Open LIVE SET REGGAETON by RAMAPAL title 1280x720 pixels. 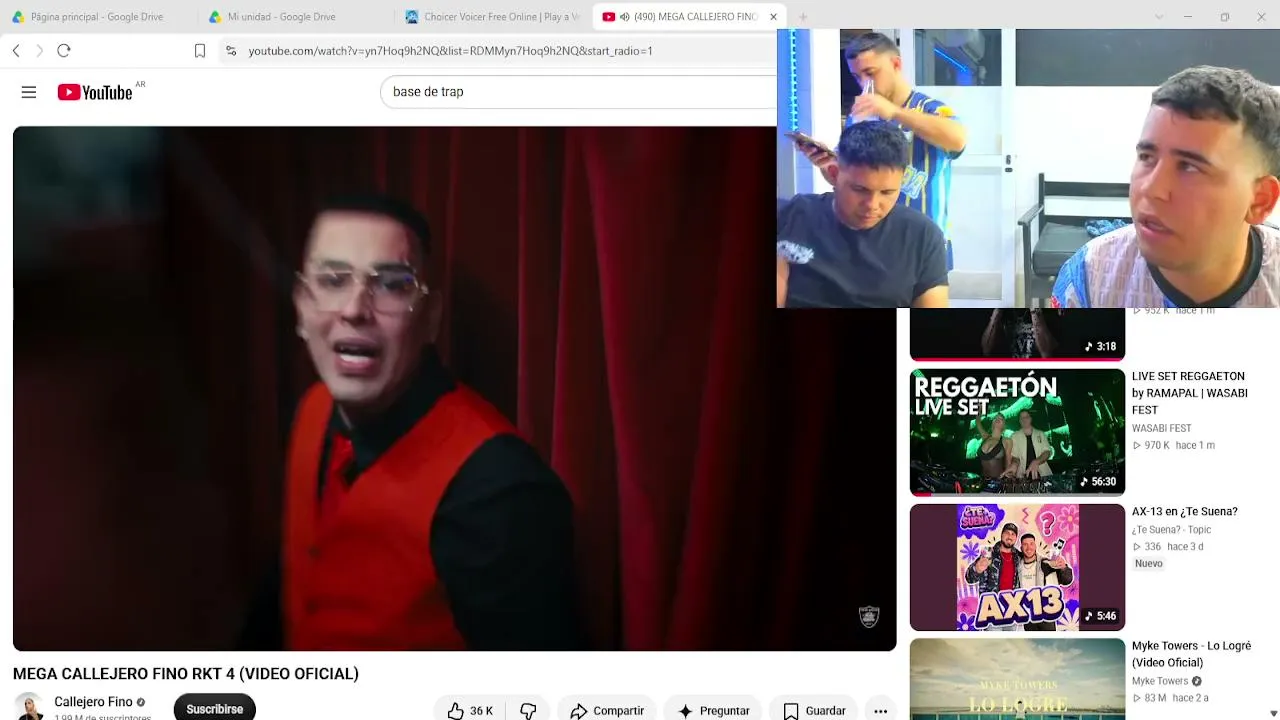coord(1190,393)
